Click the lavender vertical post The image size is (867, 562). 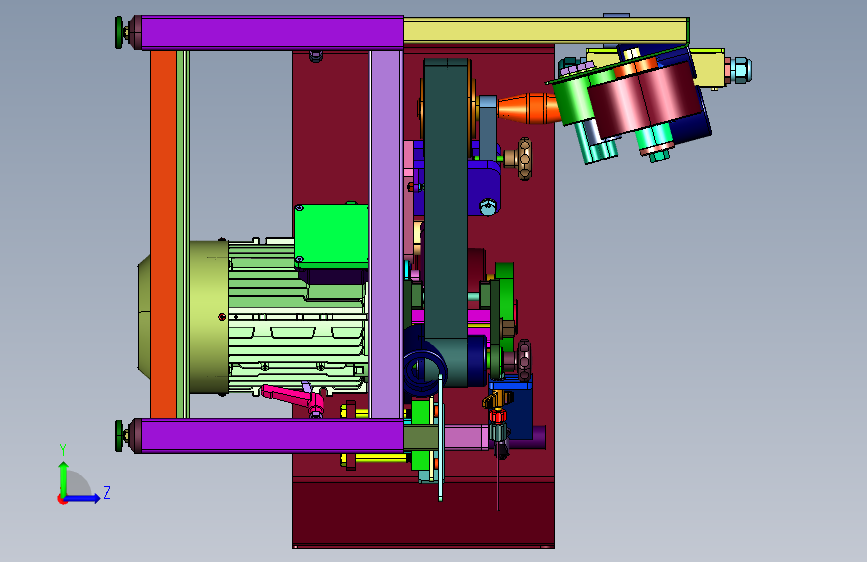tap(386, 234)
